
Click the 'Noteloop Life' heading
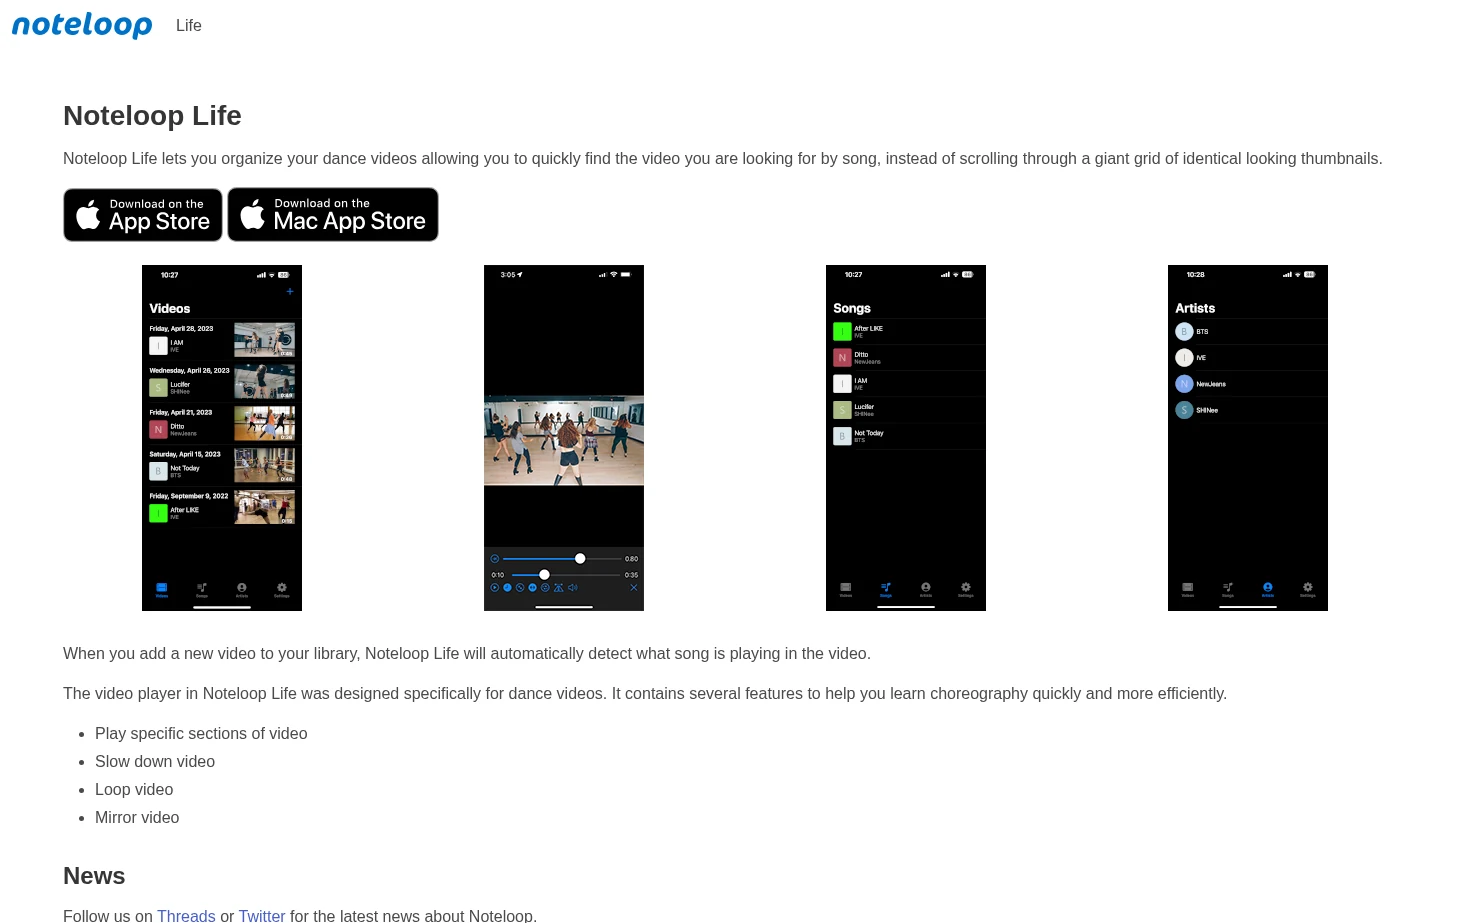tap(152, 116)
